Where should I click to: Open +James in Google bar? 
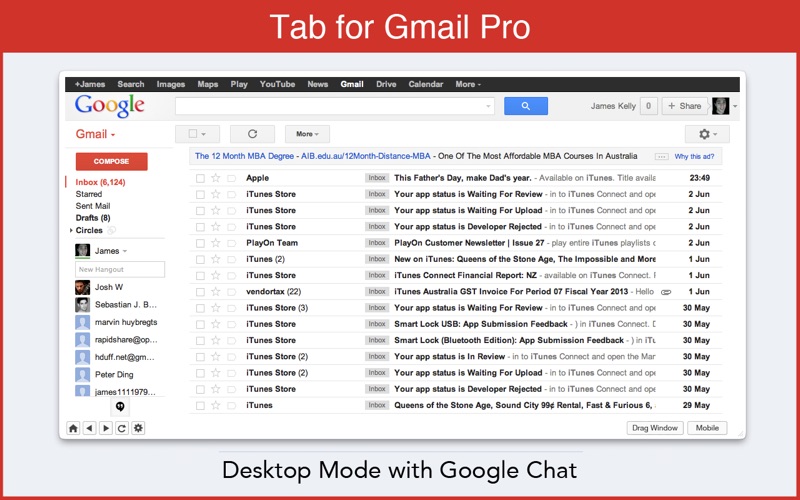pyautogui.click(x=90, y=84)
